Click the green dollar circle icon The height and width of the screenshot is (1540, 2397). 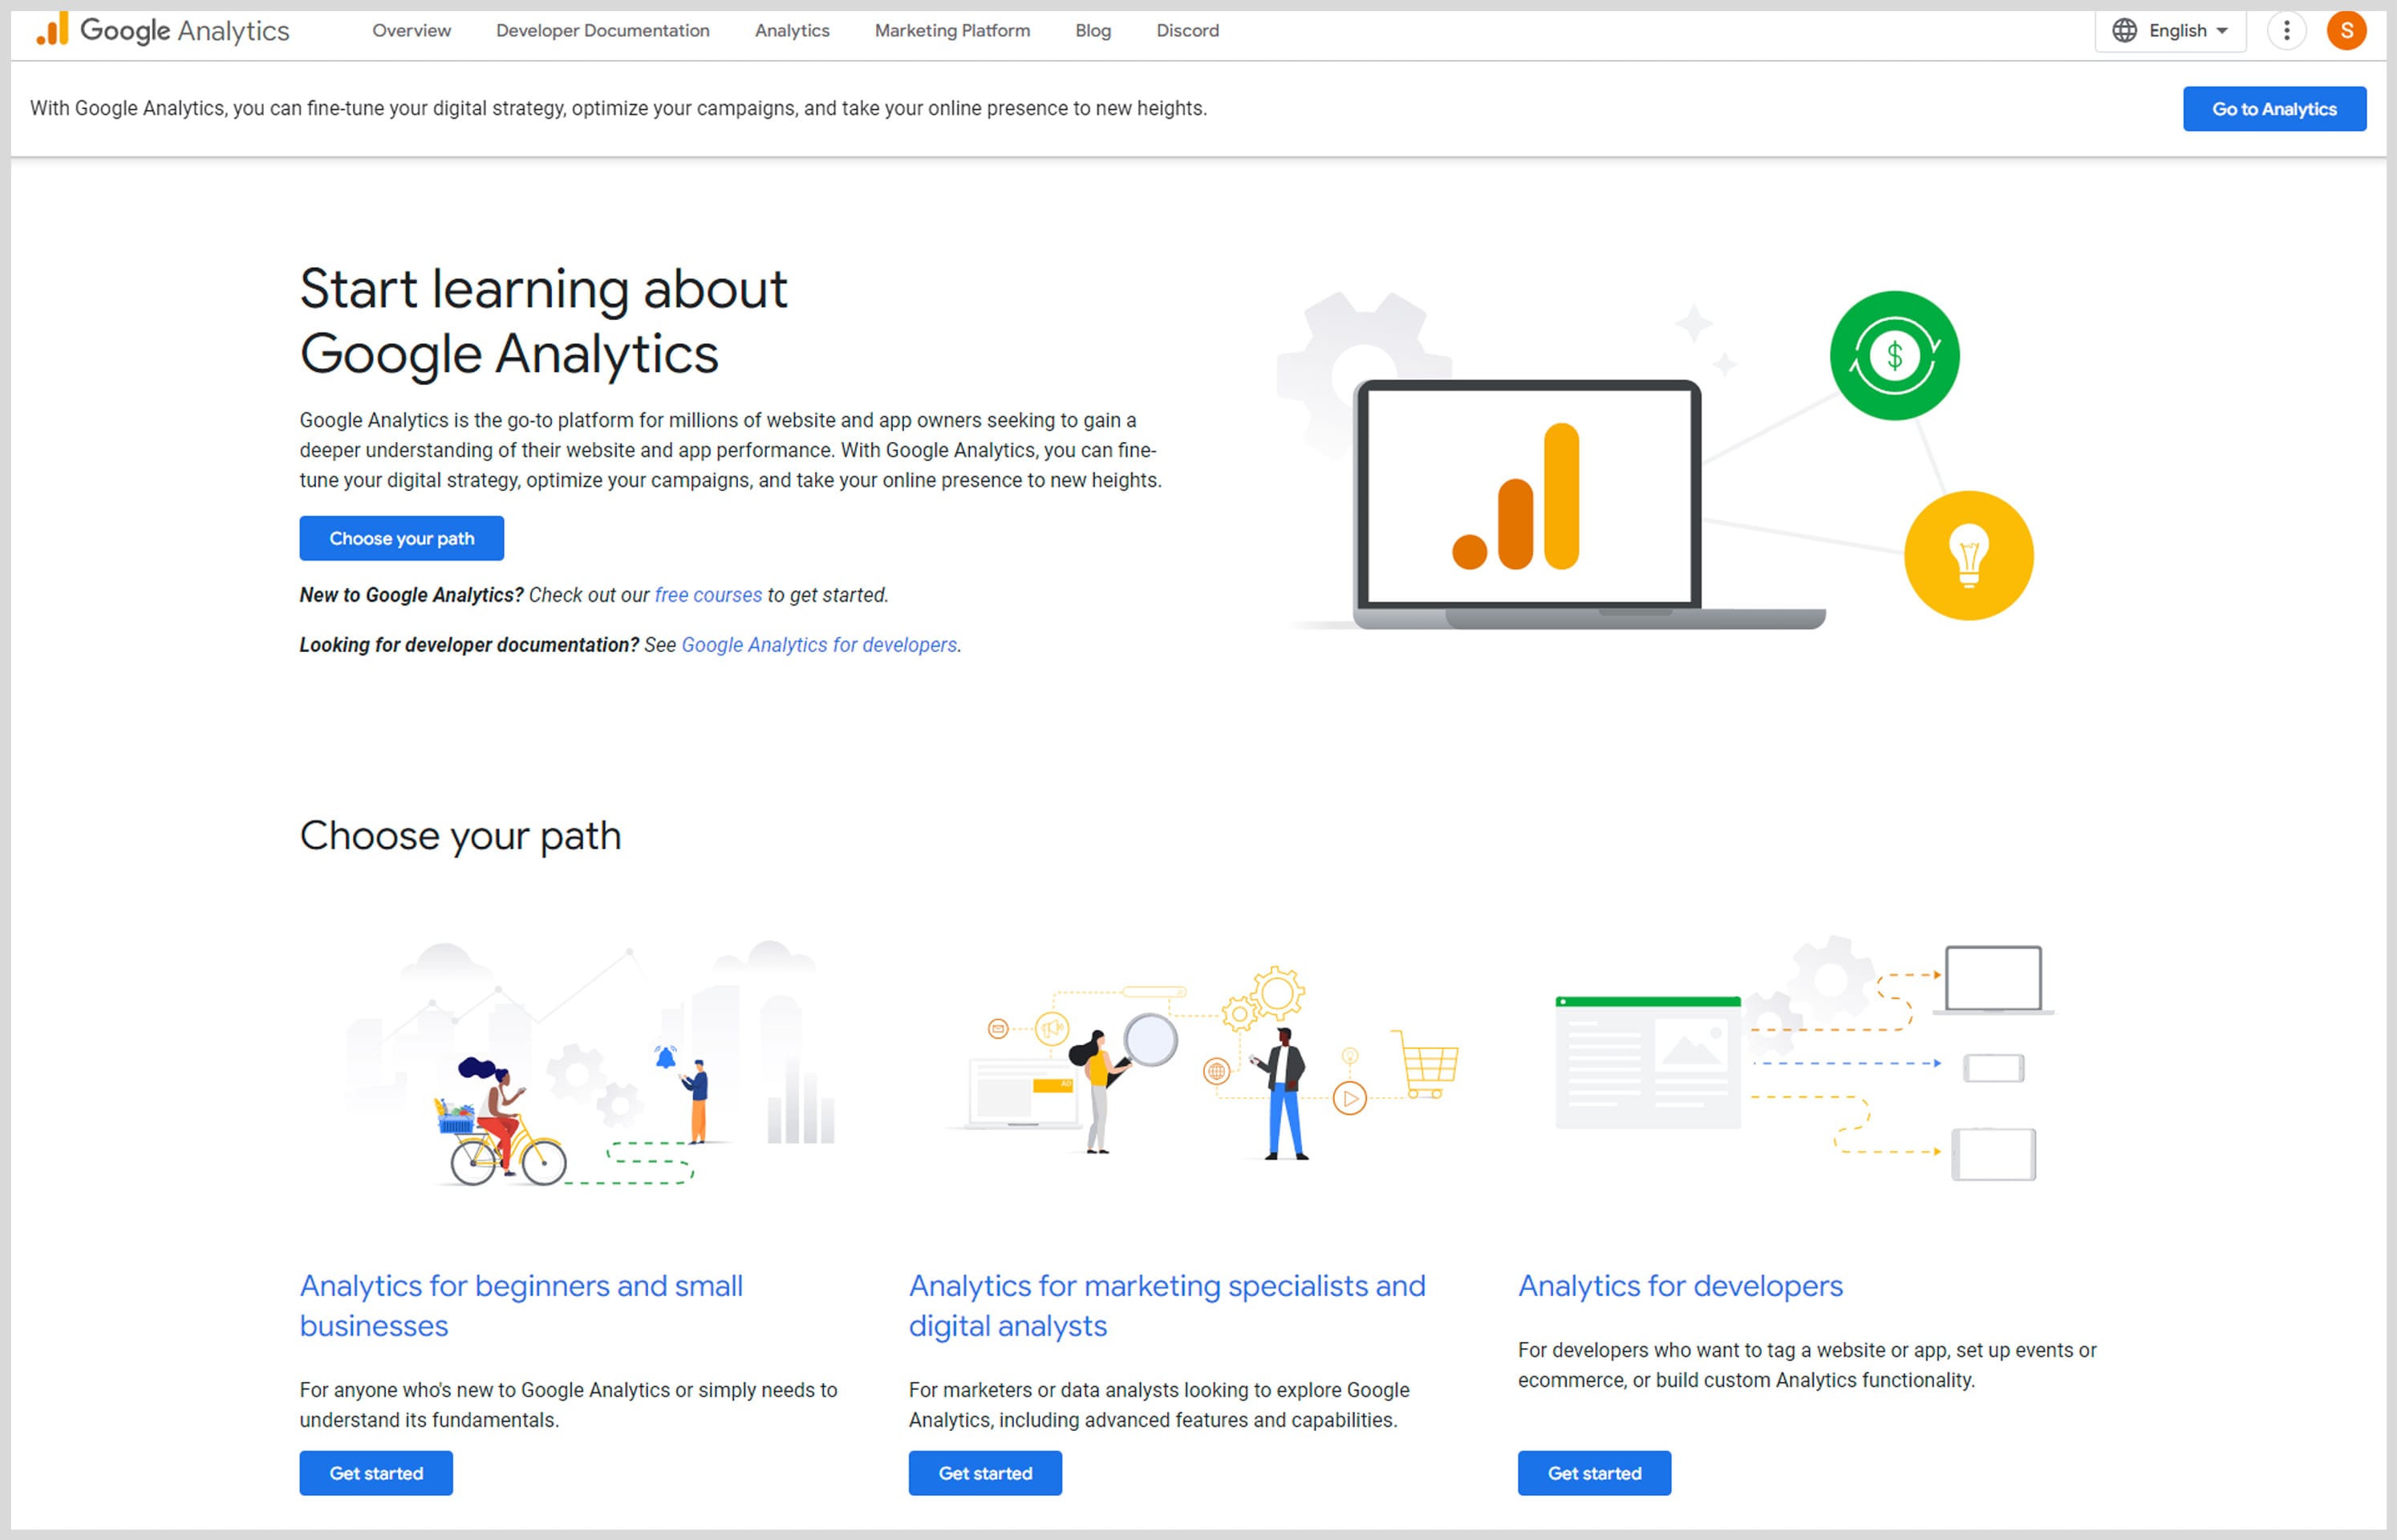1894,356
